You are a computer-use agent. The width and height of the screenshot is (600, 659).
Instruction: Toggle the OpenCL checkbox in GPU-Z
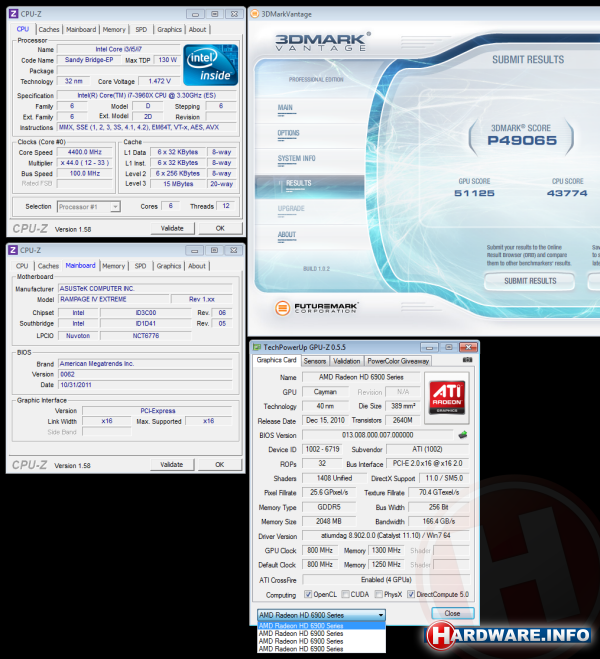tap(308, 594)
